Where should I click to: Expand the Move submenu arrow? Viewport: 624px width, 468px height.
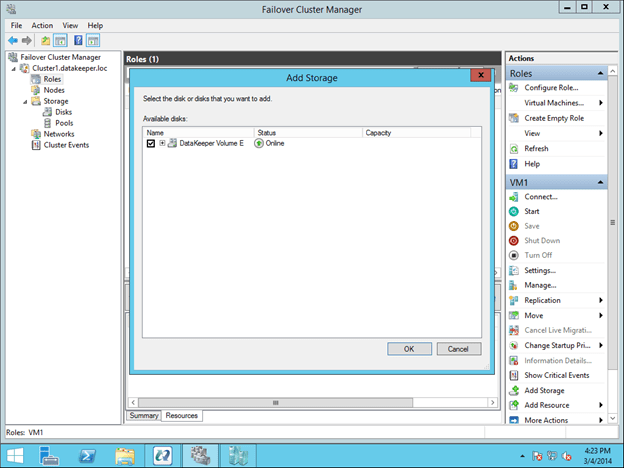click(x=600, y=315)
